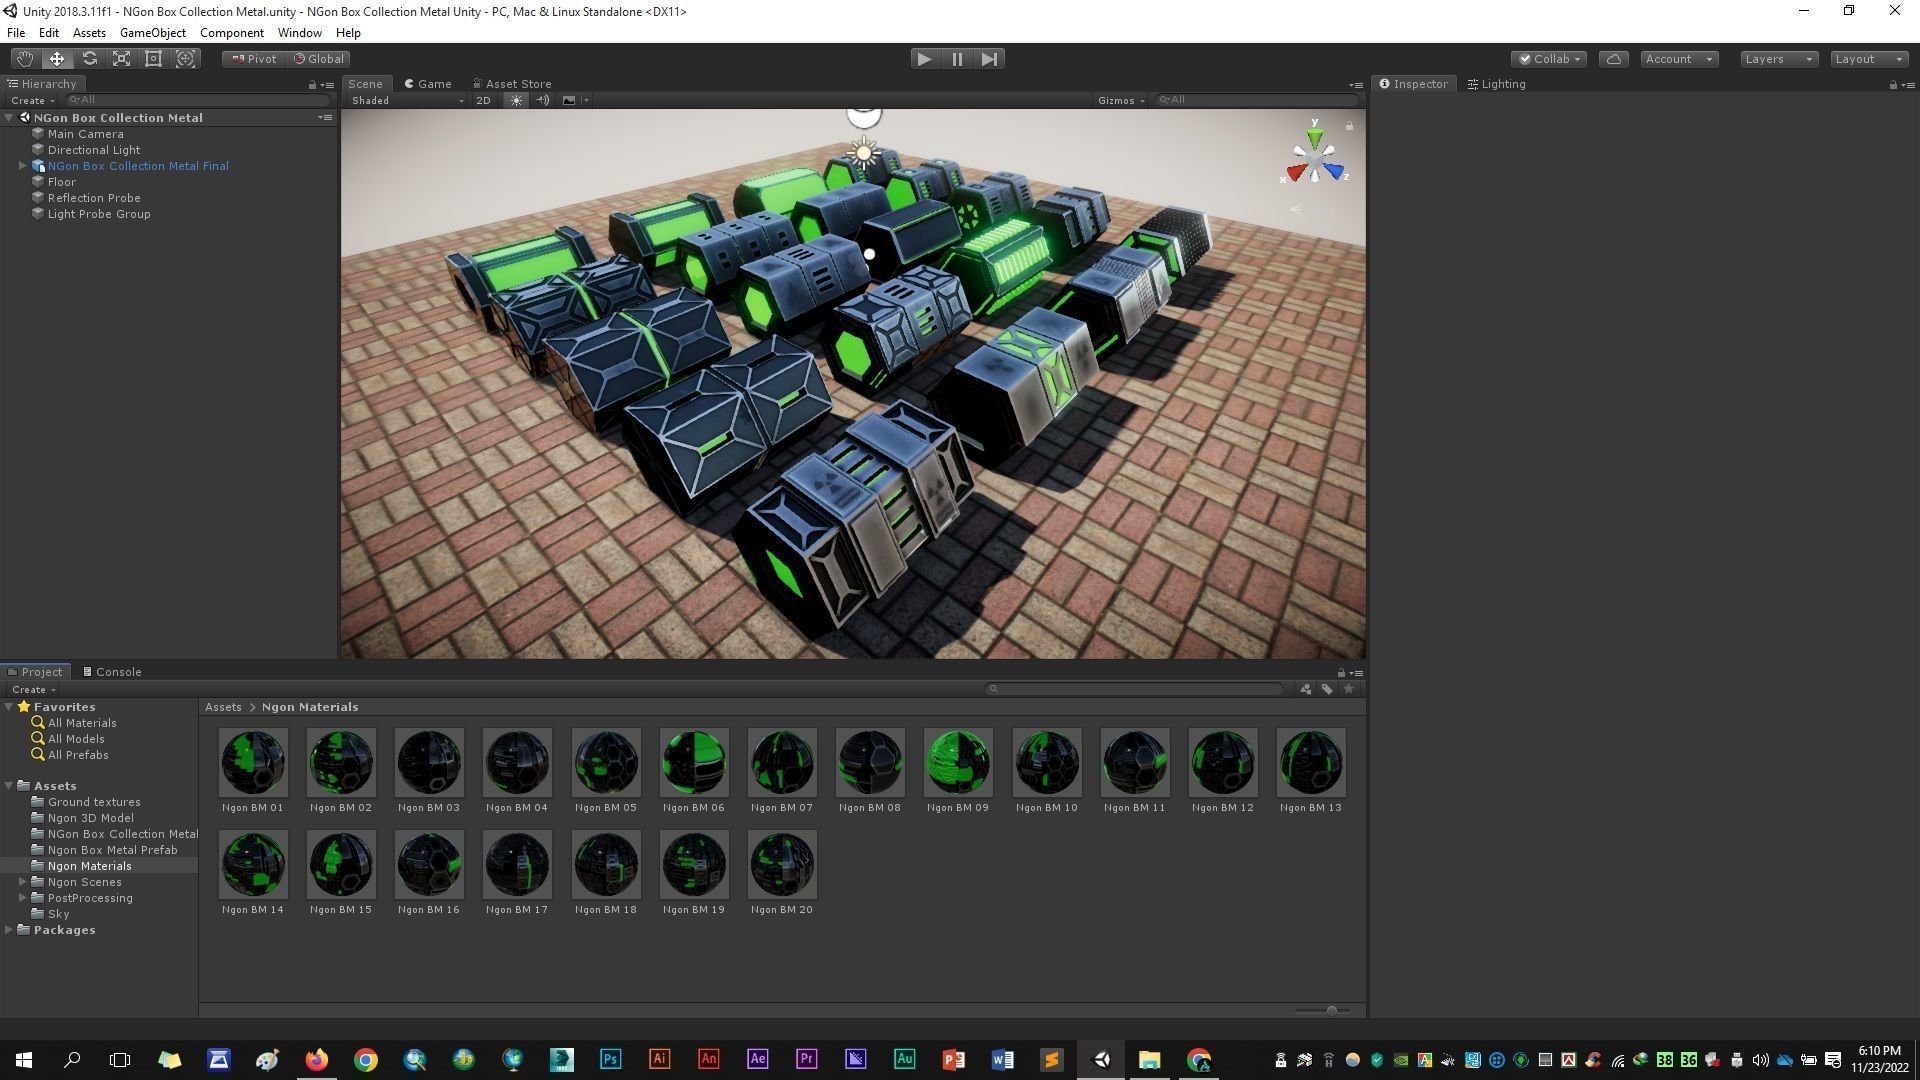Switch to the Game tab
Image resolution: width=1920 pixels, height=1080 pixels.
pyautogui.click(x=428, y=84)
